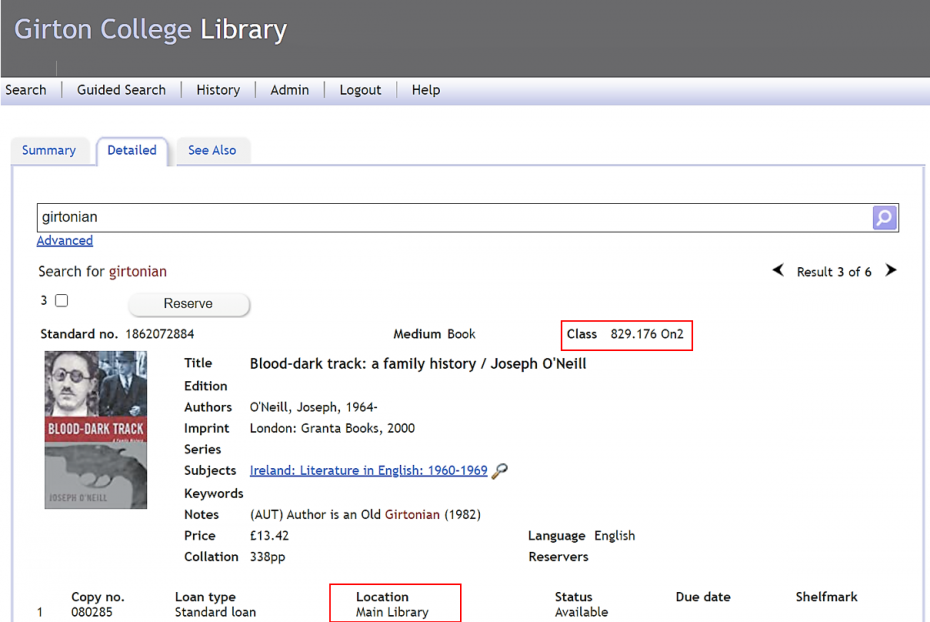Tick the checkbox for result 3
Image resolution: width=930 pixels, height=622 pixels.
tap(62, 301)
